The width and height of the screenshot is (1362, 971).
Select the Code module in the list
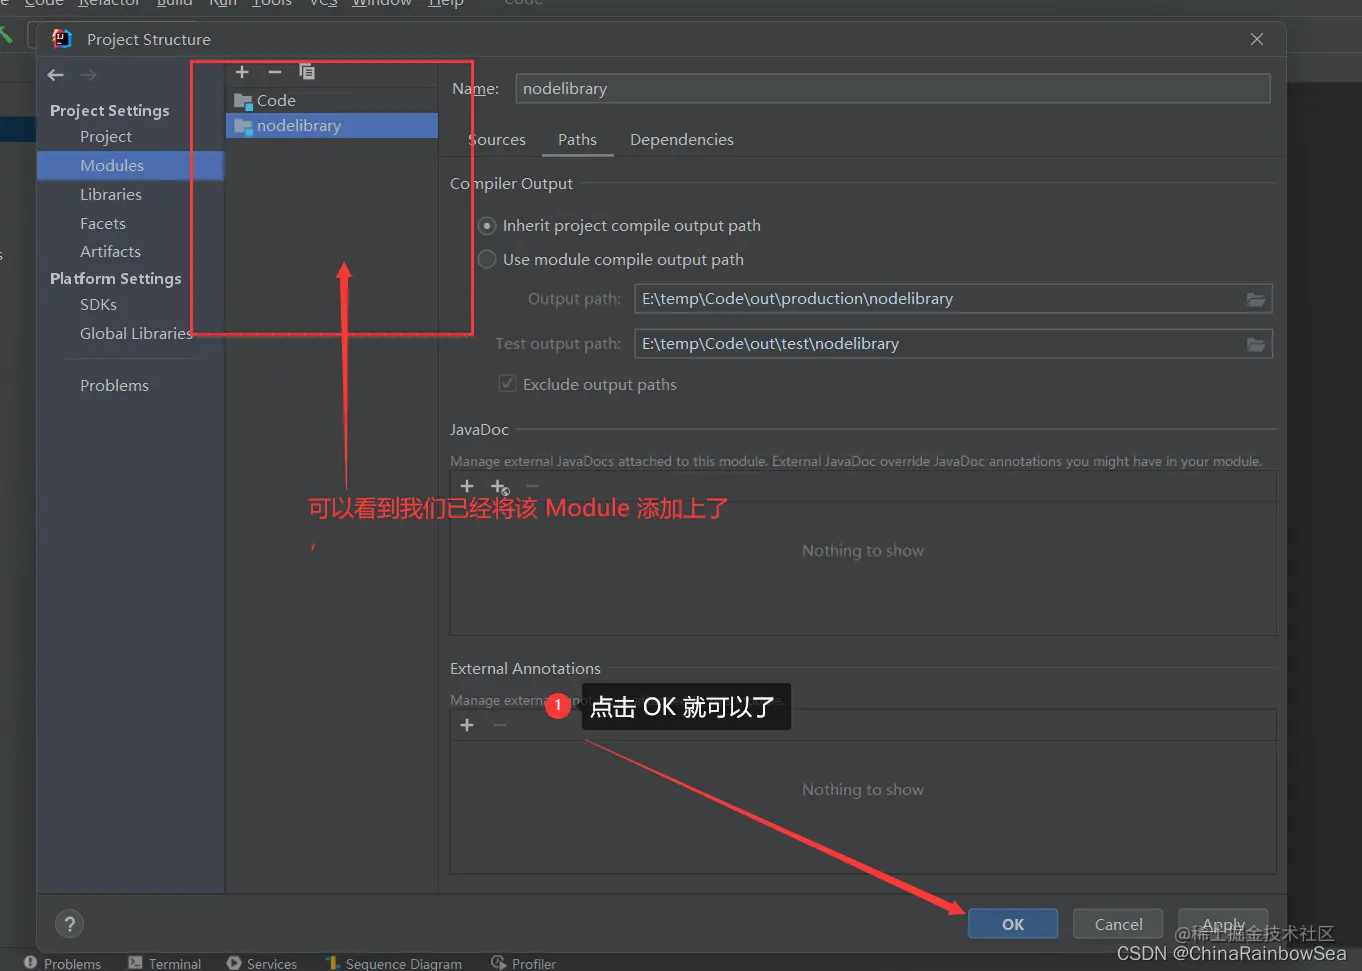pyautogui.click(x=332, y=100)
